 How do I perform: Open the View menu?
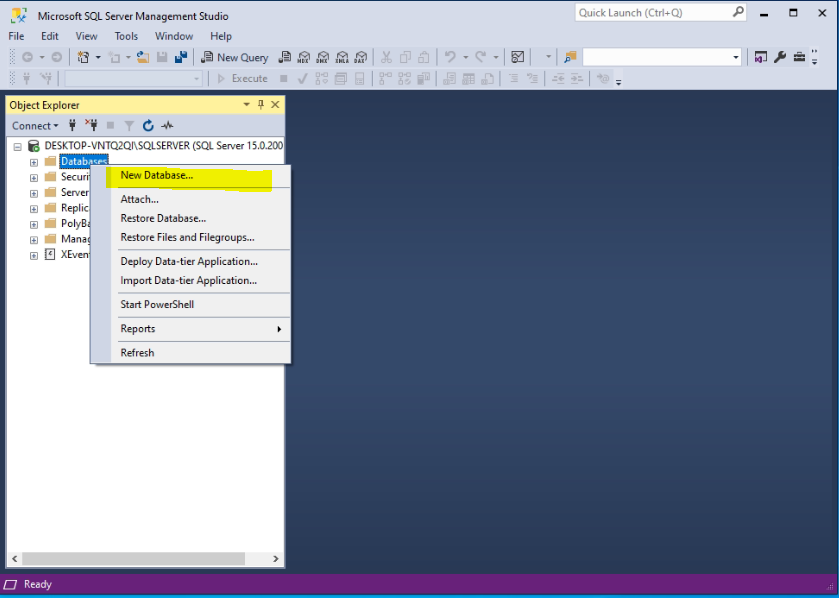[x=86, y=36]
